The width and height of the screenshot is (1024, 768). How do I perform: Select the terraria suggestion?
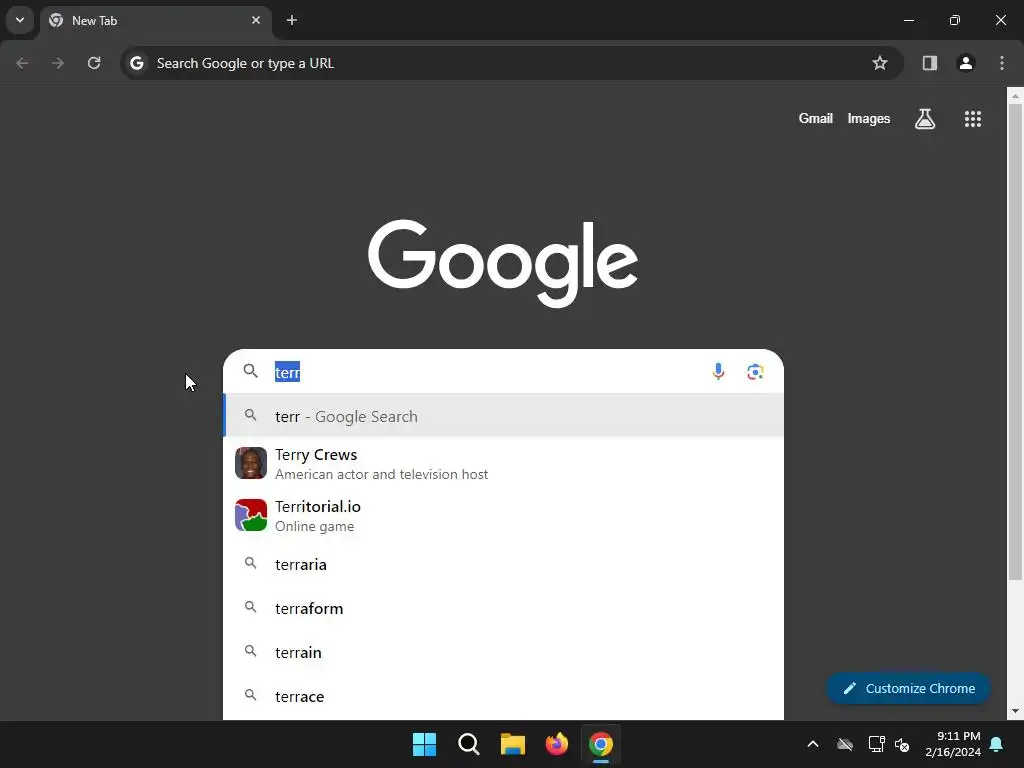tap(504, 564)
